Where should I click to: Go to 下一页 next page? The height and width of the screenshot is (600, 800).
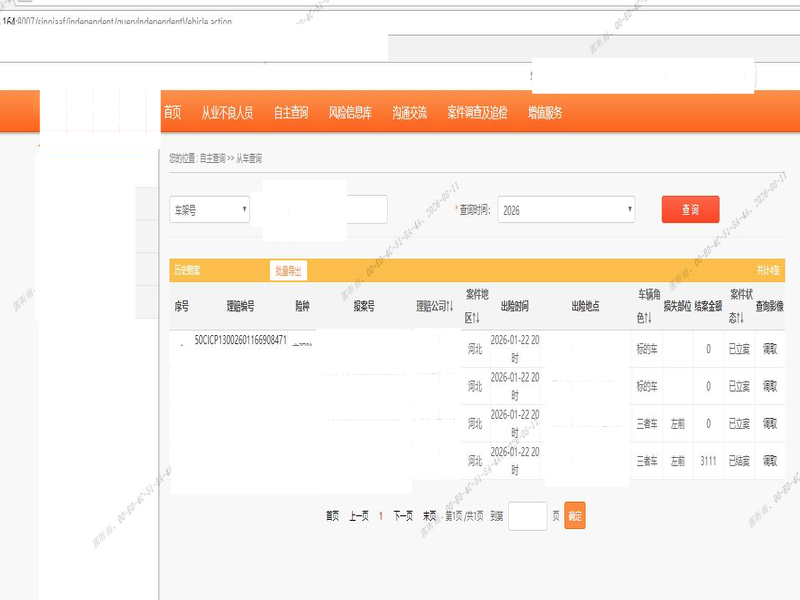click(x=403, y=516)
